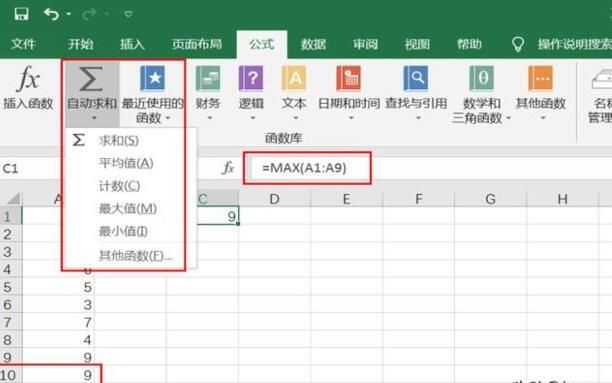The image size is (612, 383).
Task: Open the 文本 functions icon
Action: 294,78
